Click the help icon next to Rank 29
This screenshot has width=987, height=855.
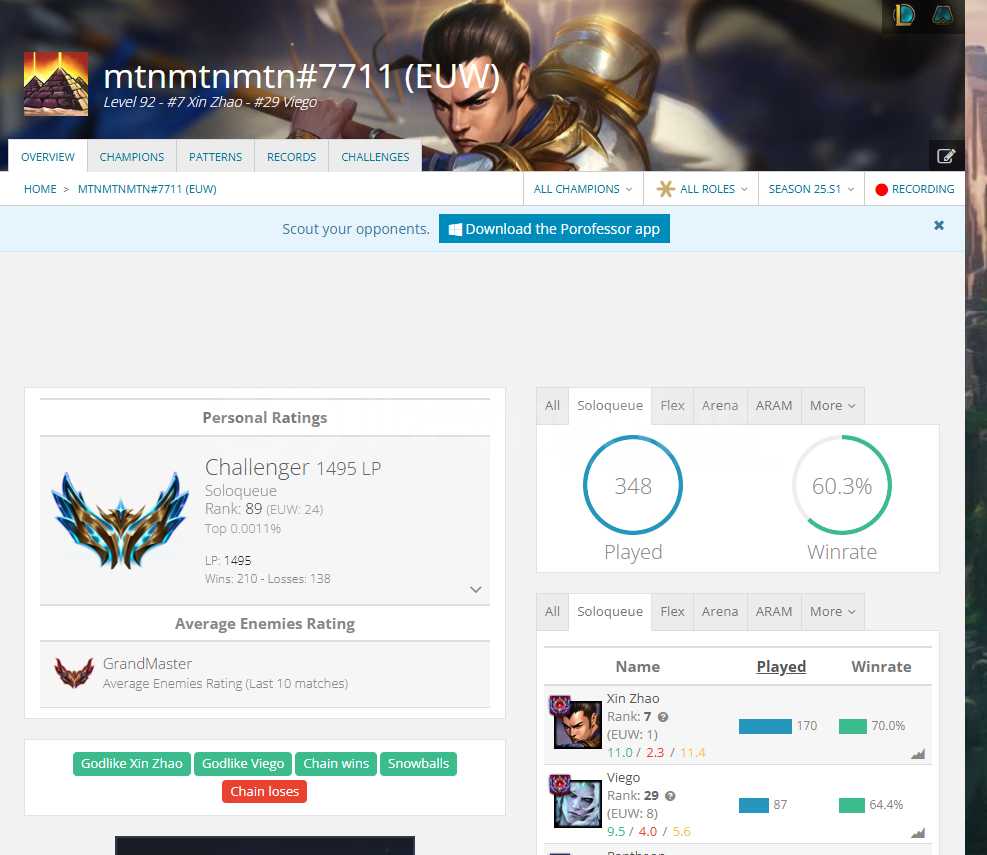coord(670,796)
